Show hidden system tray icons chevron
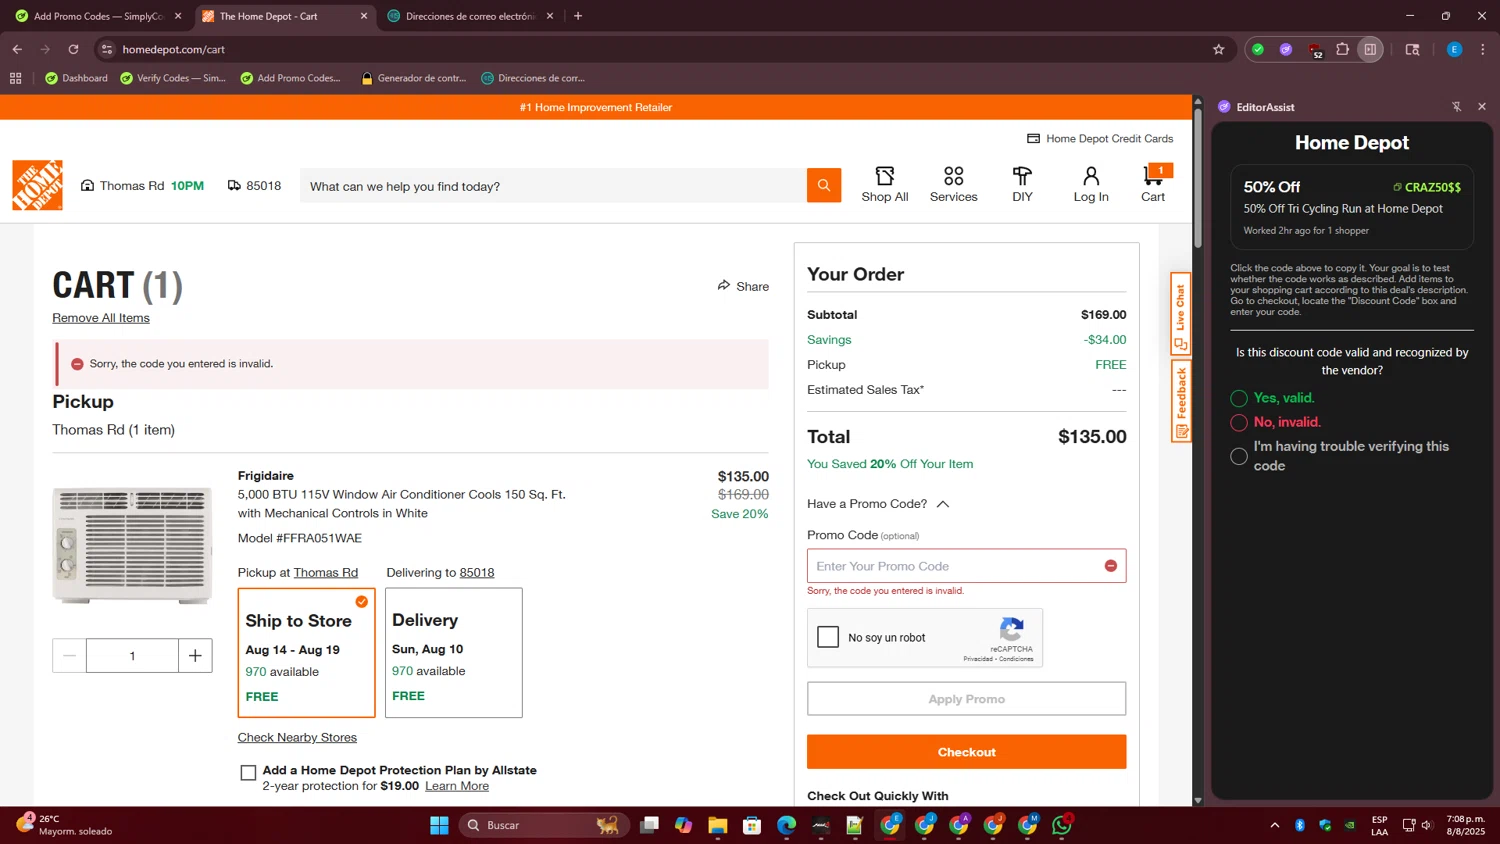 (1274, 825)
